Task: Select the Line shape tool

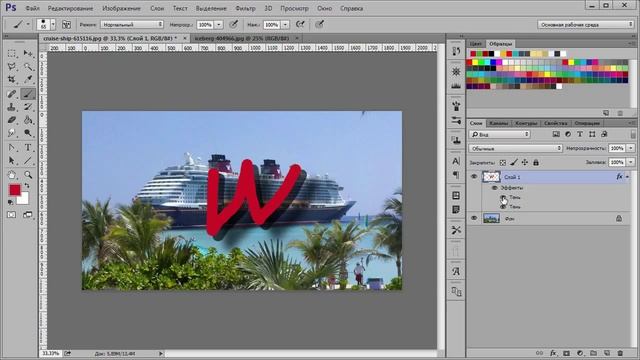Action: 28,161
